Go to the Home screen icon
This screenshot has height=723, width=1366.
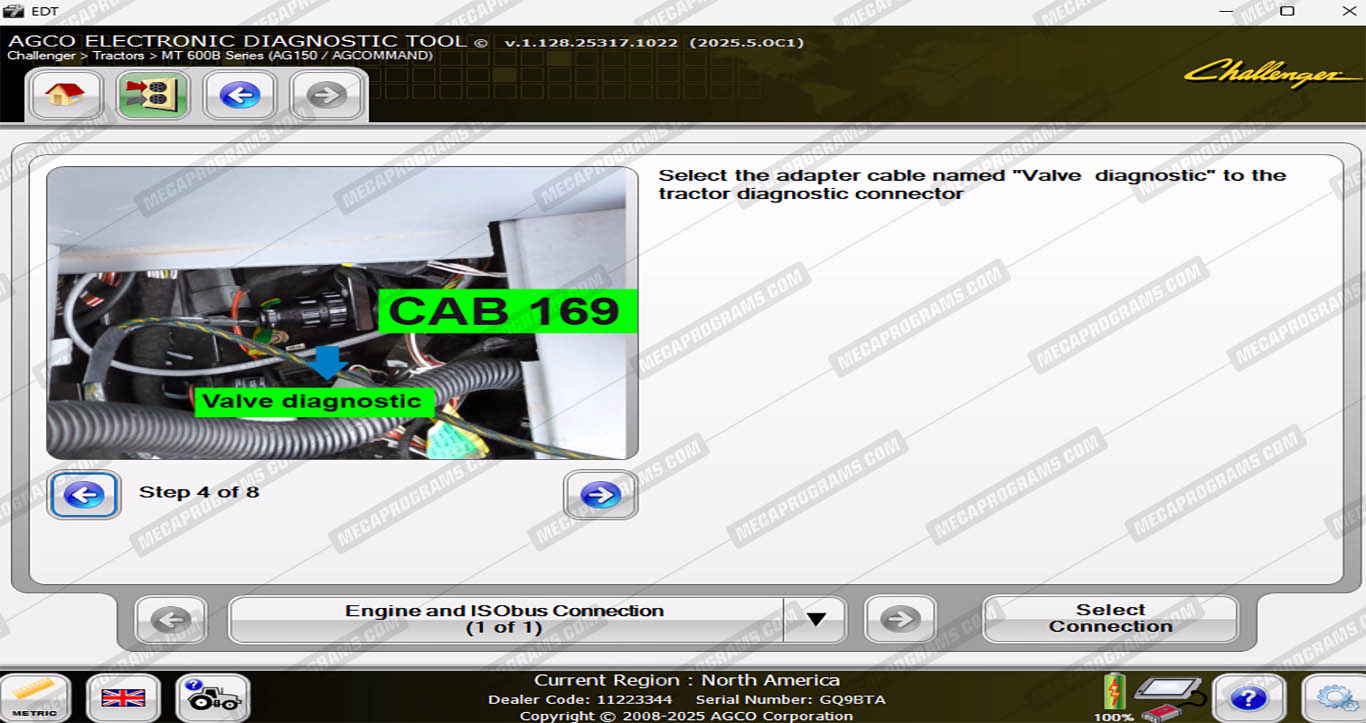66,96
